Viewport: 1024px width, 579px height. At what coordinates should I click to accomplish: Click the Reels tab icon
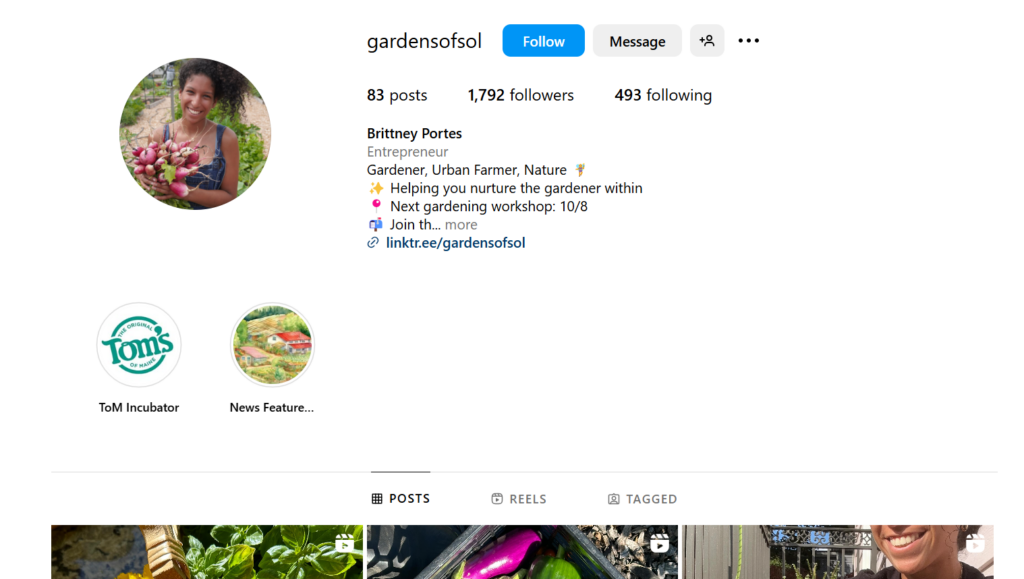[x=497, y=499]
